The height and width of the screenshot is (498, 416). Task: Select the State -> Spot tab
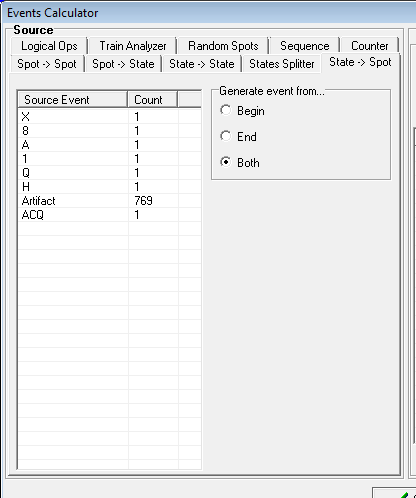360,62
